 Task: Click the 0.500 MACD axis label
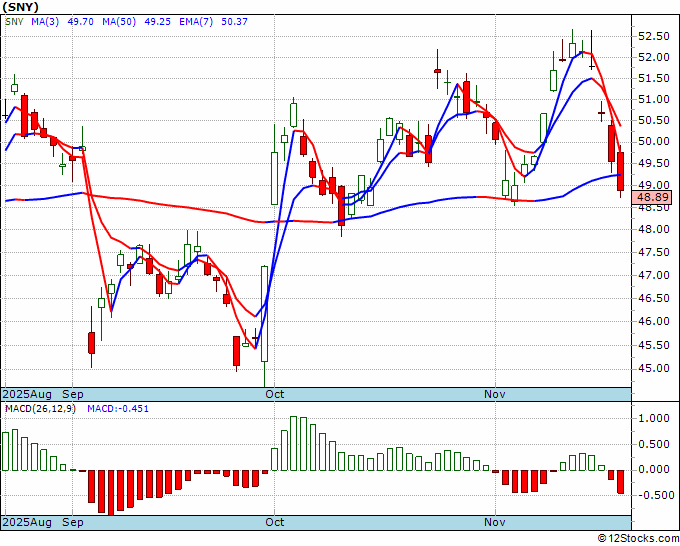654,444
